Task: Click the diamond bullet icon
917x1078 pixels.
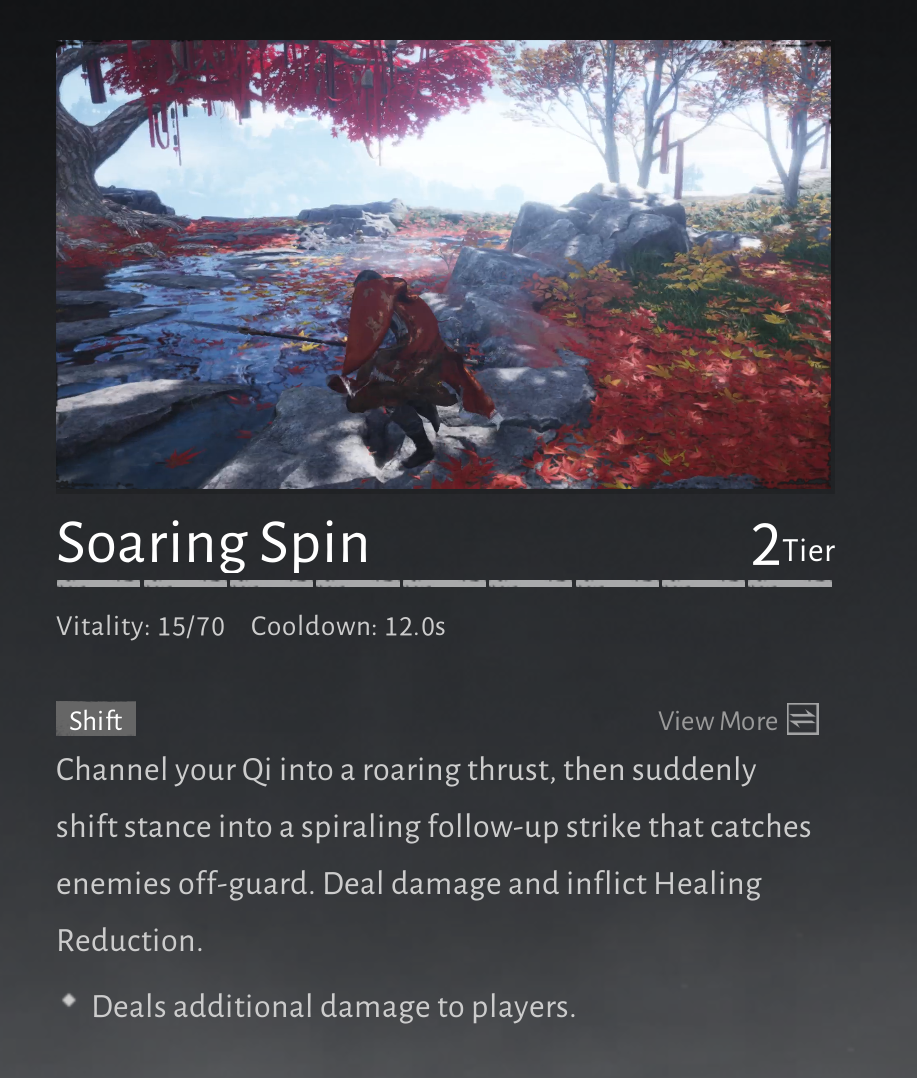Action: tap(69, 1000)
